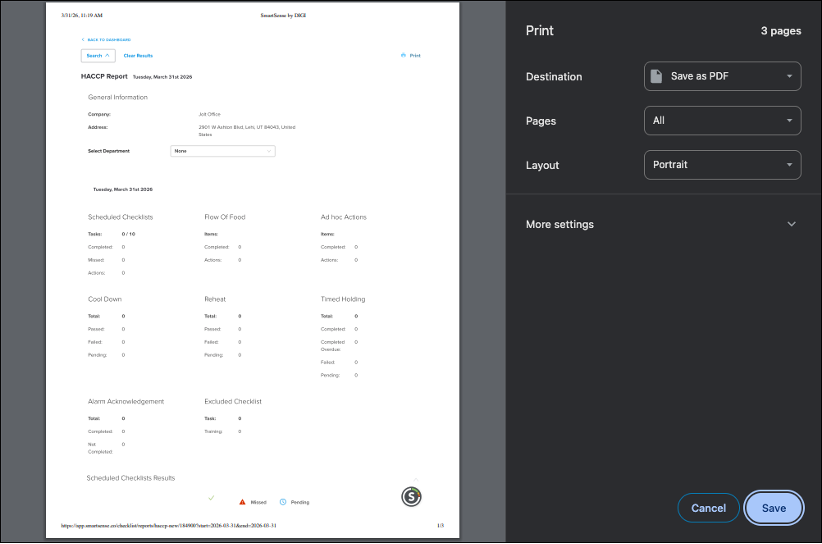Click the back chevron before Back to Dashboard
Image resolution: width=822 pixels, height=544 pixels.
coord(83,40)
